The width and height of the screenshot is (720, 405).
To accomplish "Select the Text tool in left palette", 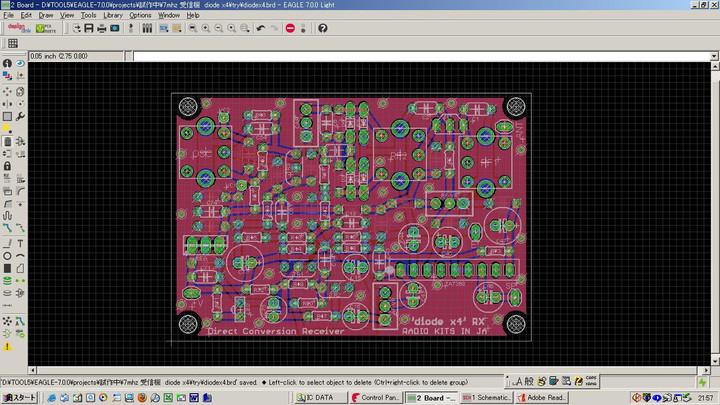I will click(x=21, y=242).
